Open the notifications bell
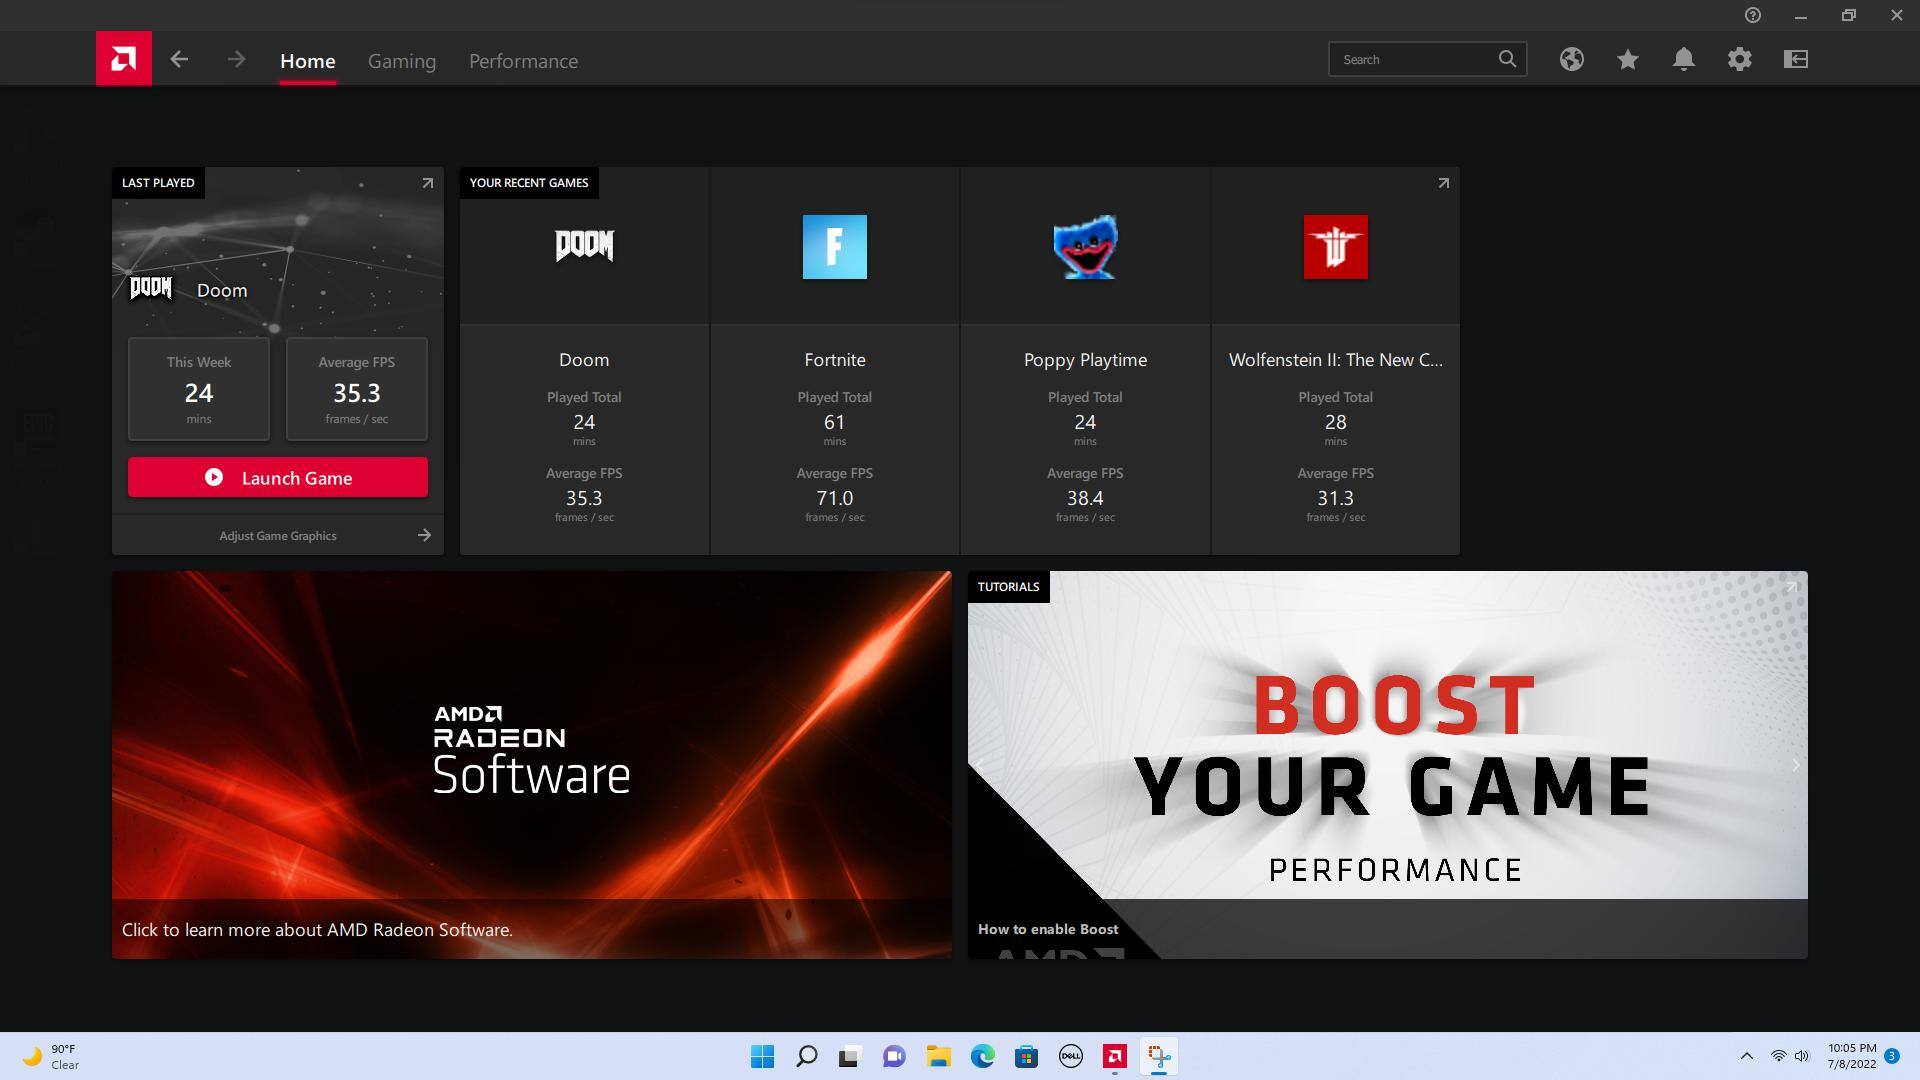This screenshot has height=1080, width=1920. 1683,60
